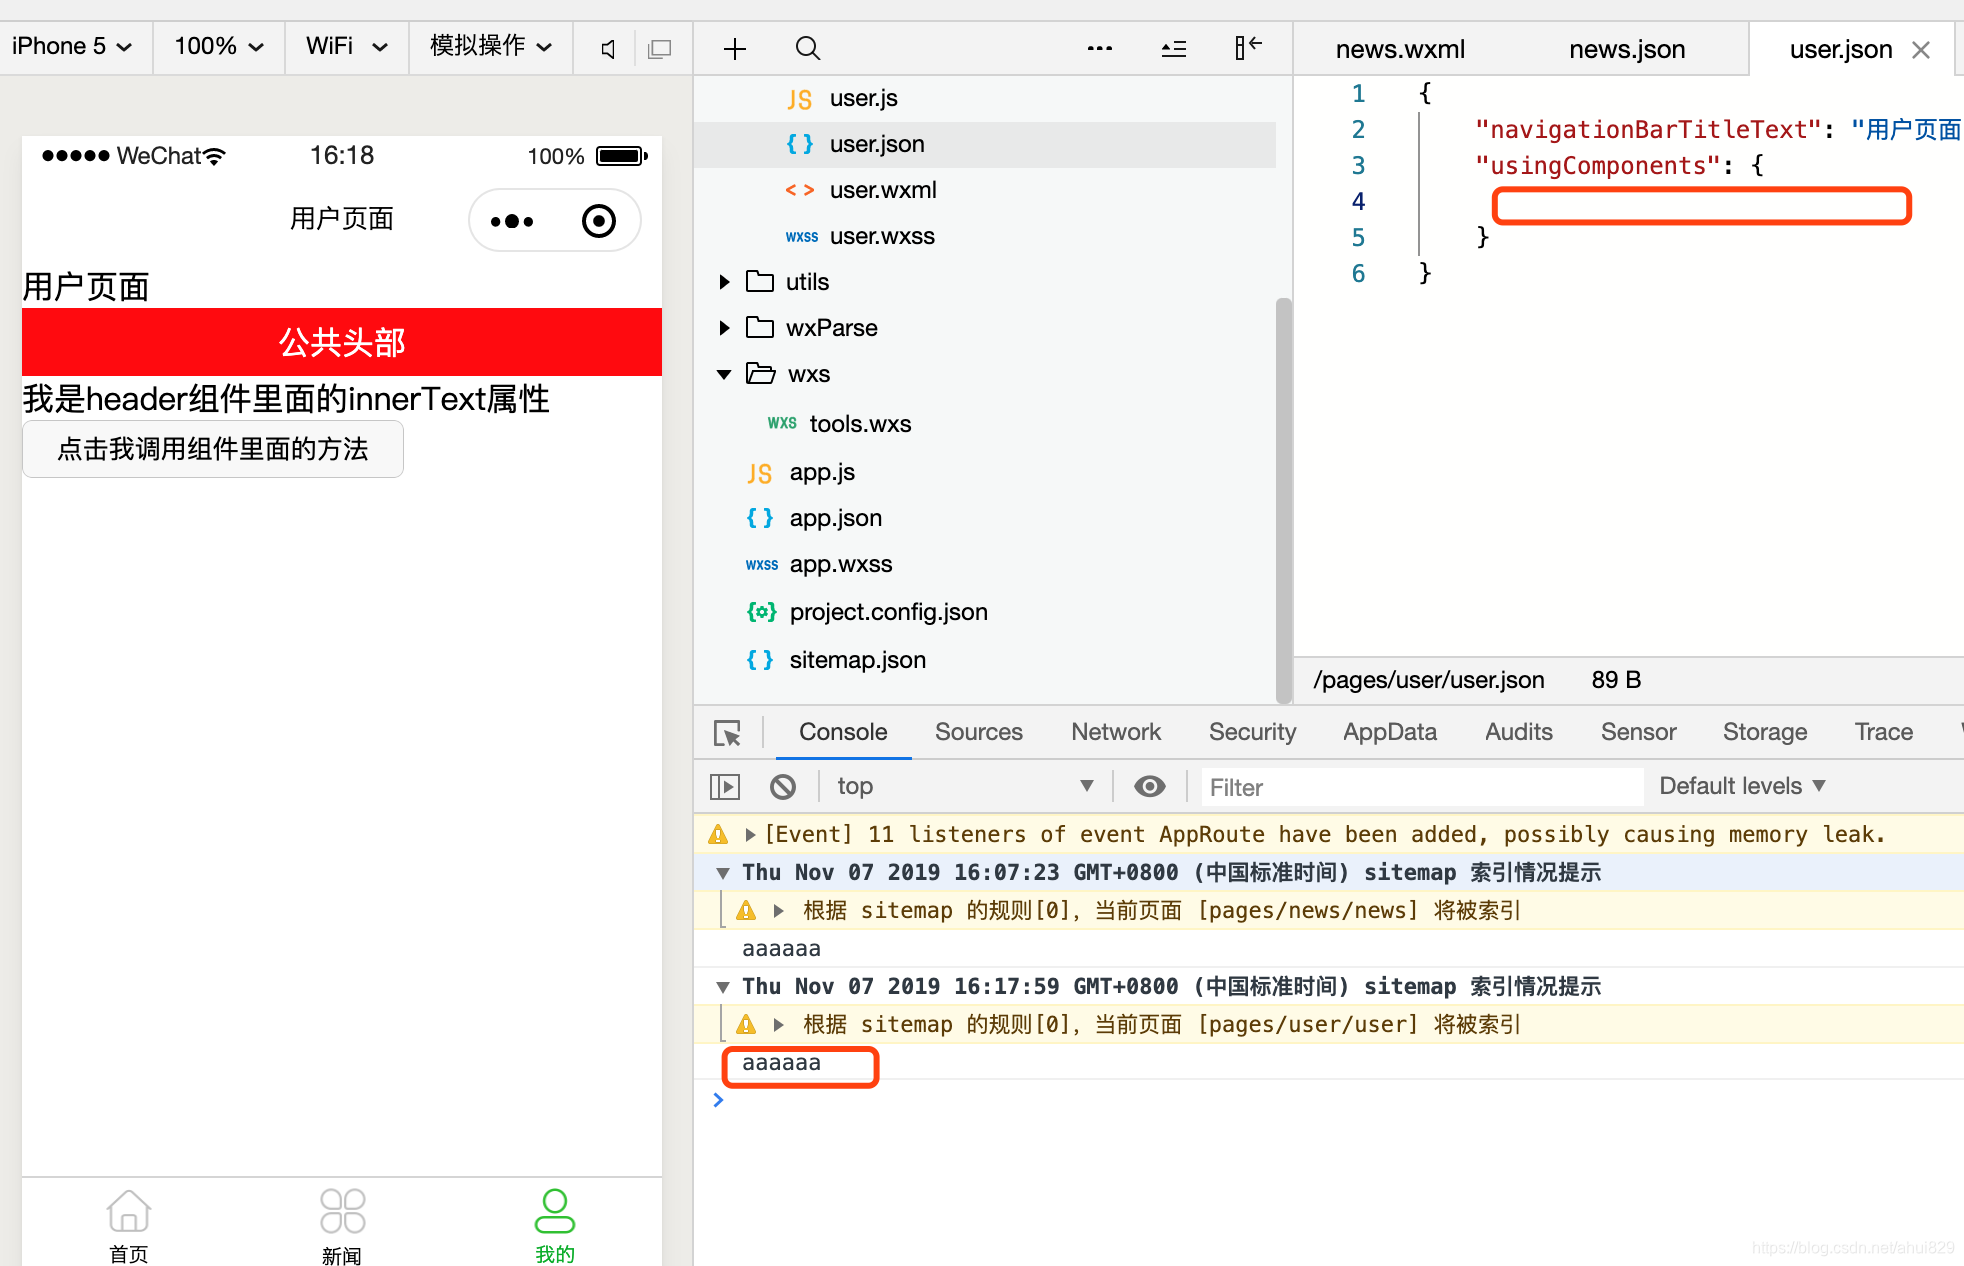The height and width of the screenshot is (1266, 1964).
Task: Collapse the wxs folder in file tree
Action: click(x=723, y=374)
